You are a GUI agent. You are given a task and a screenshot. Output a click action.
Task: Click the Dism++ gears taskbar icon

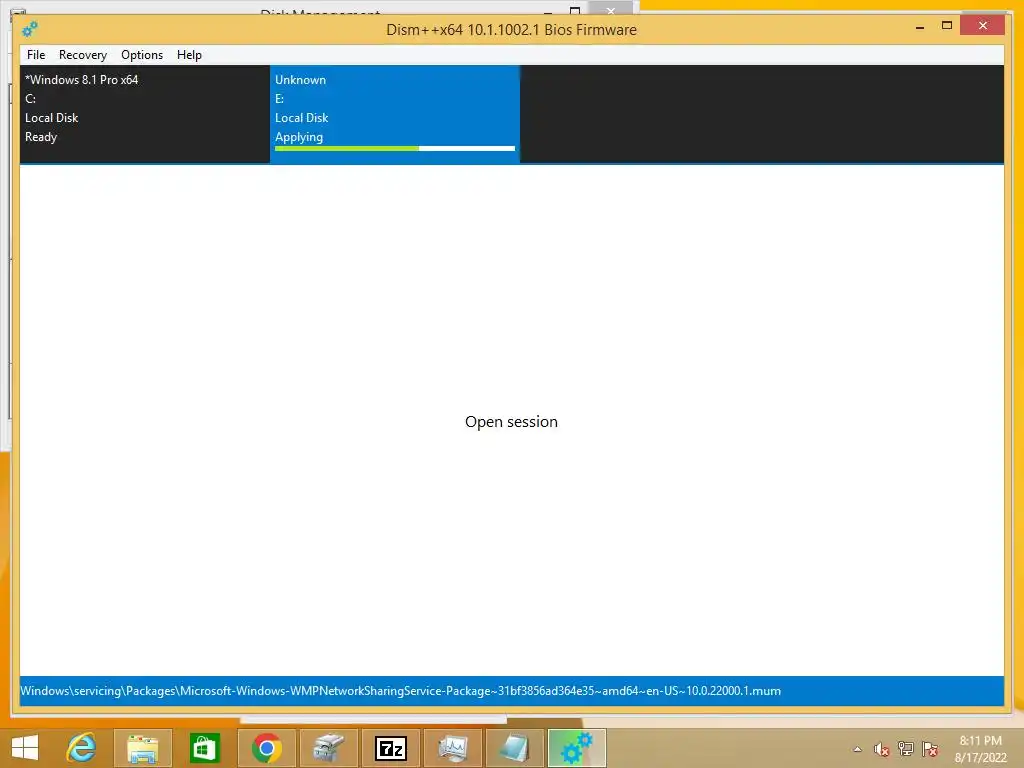[x=577, y=748]
